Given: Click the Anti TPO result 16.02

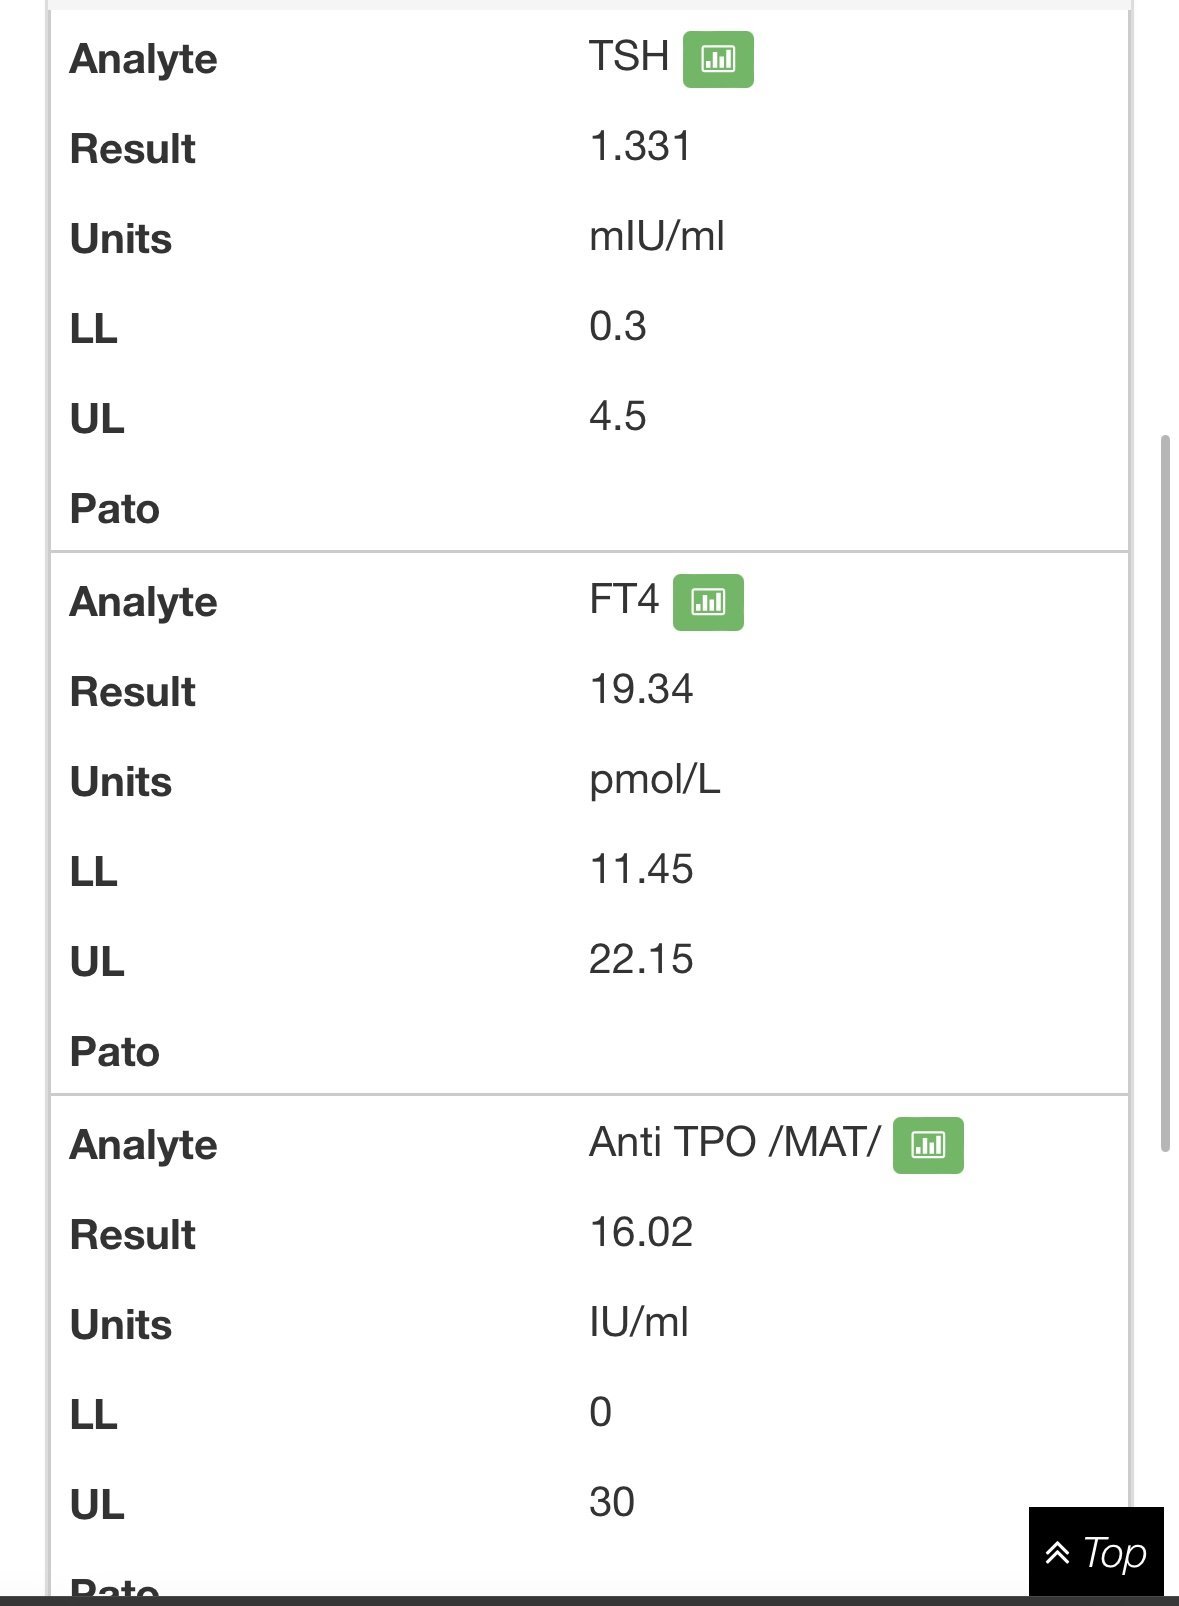Looking at the screenshot, I should (x=641, y=1233).
